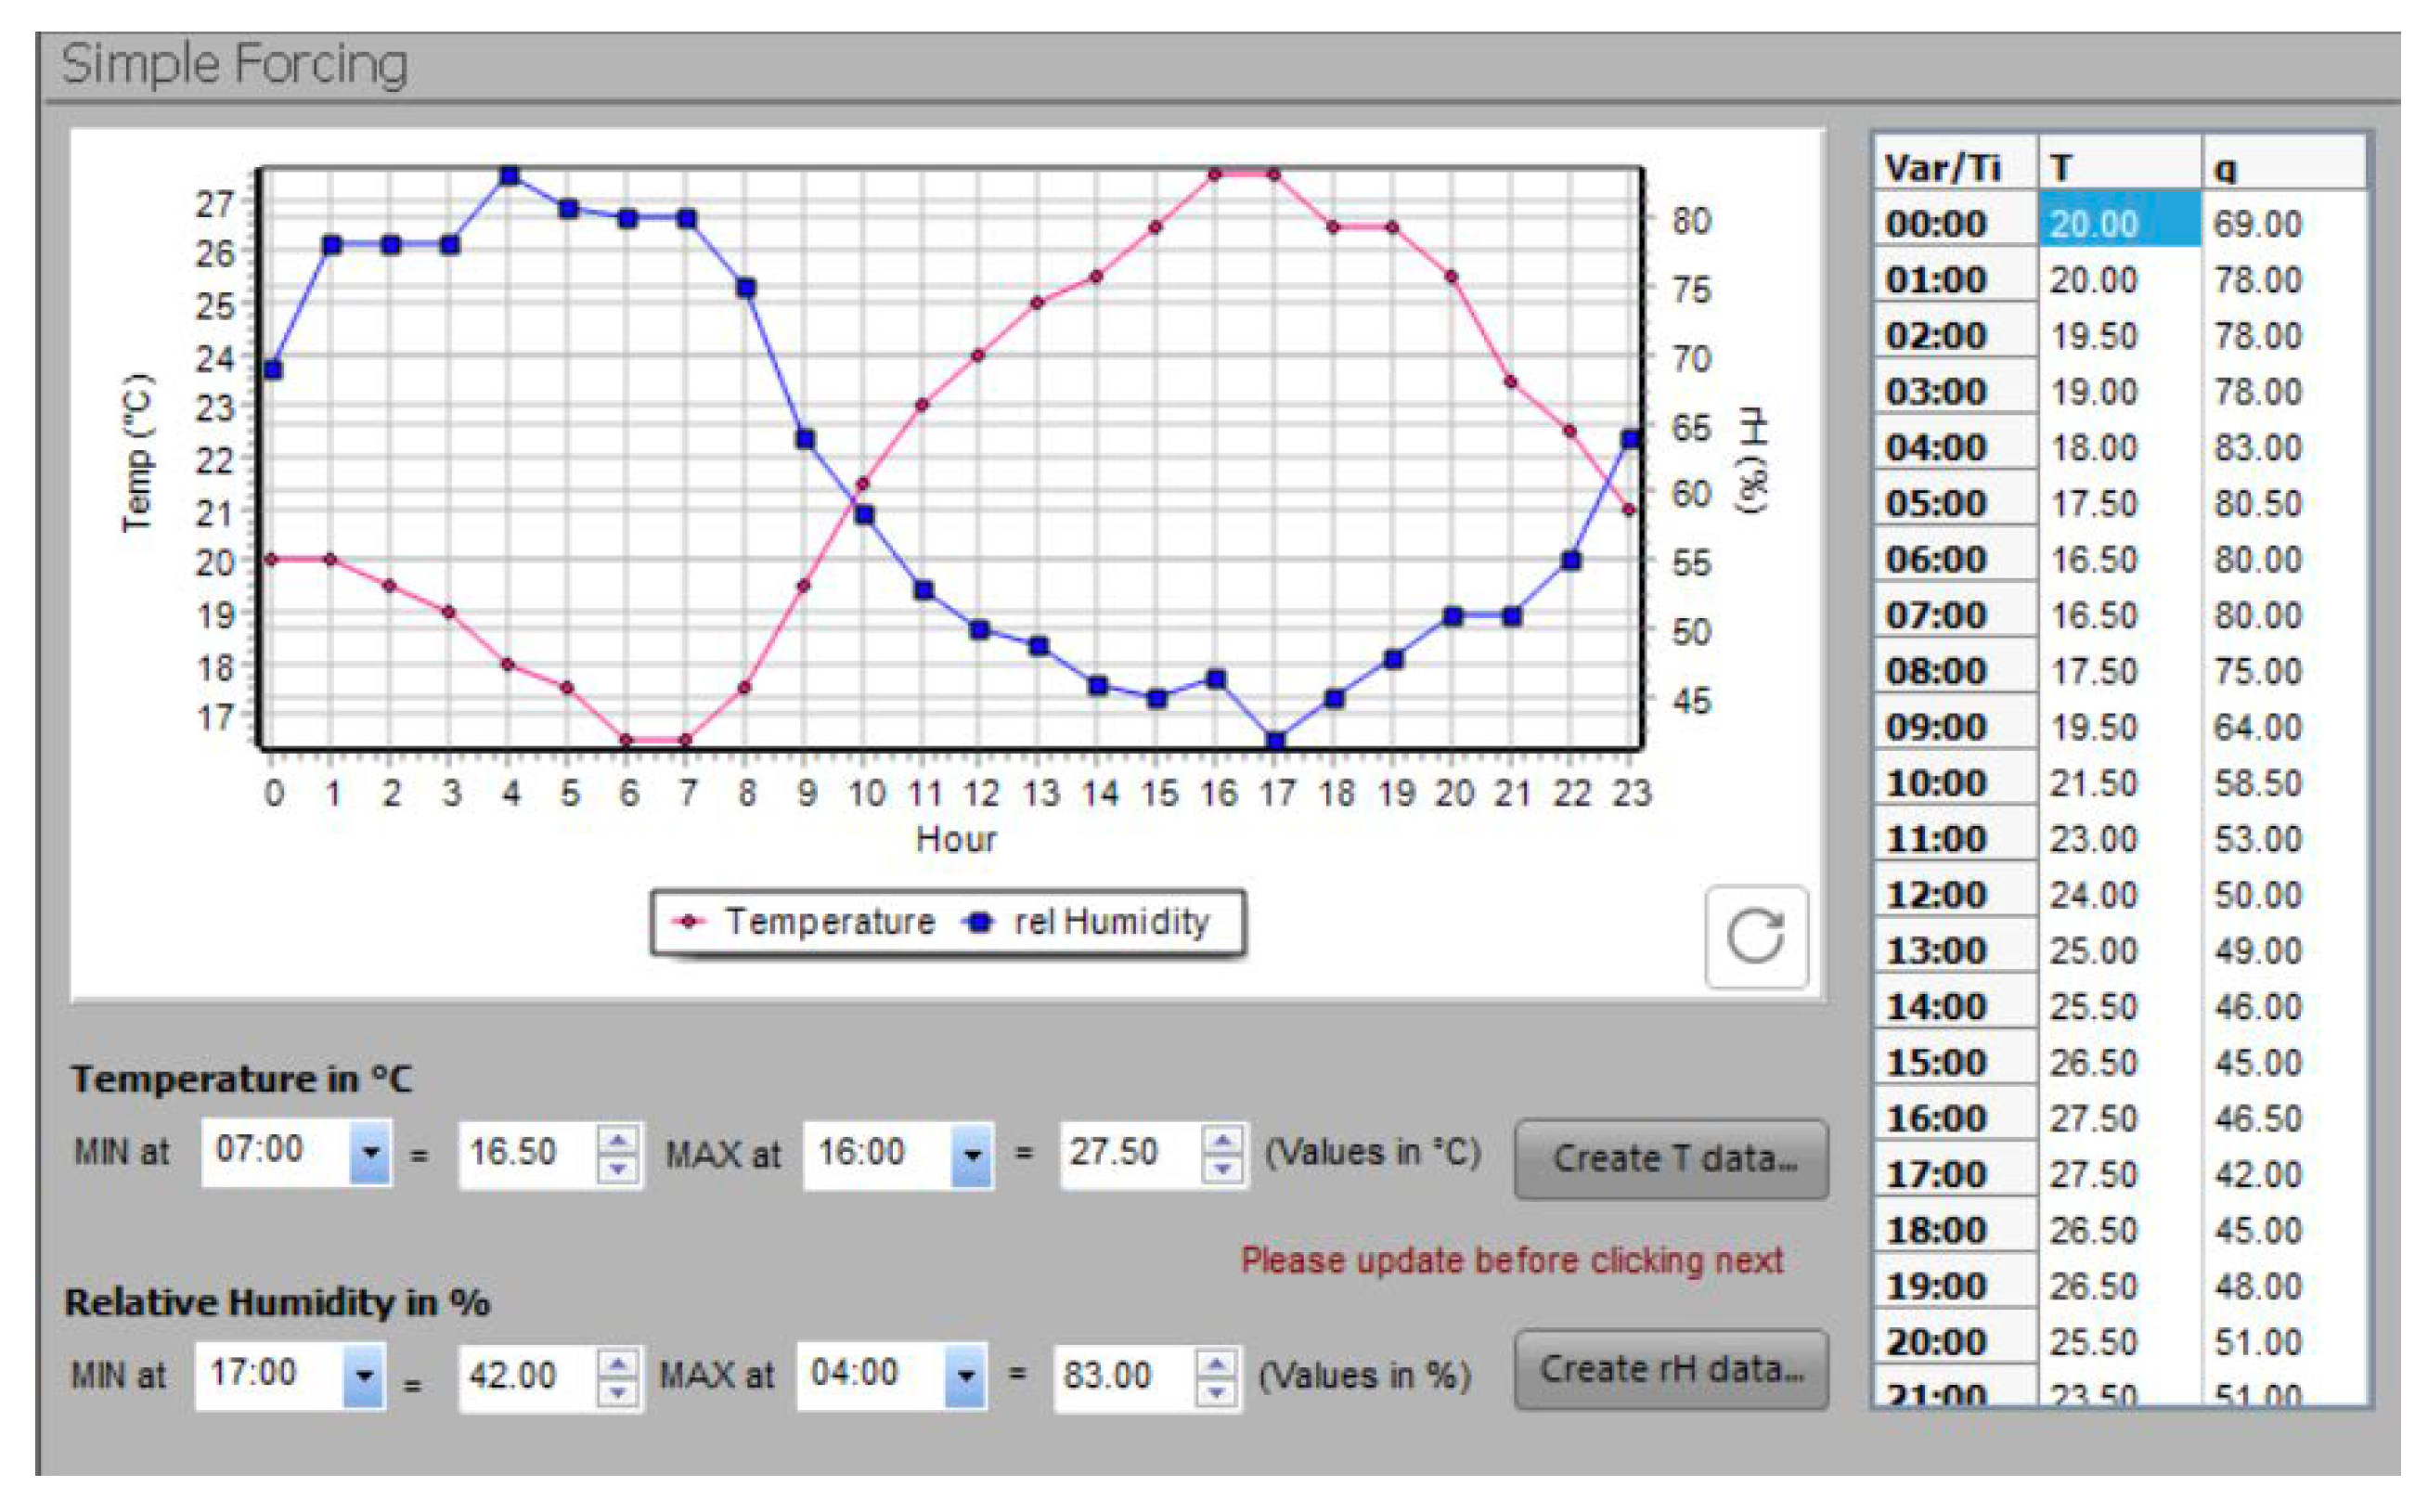
Task: Decrease maximum temperature 27.50 with down arrow
Action: pos(1222,1168)
